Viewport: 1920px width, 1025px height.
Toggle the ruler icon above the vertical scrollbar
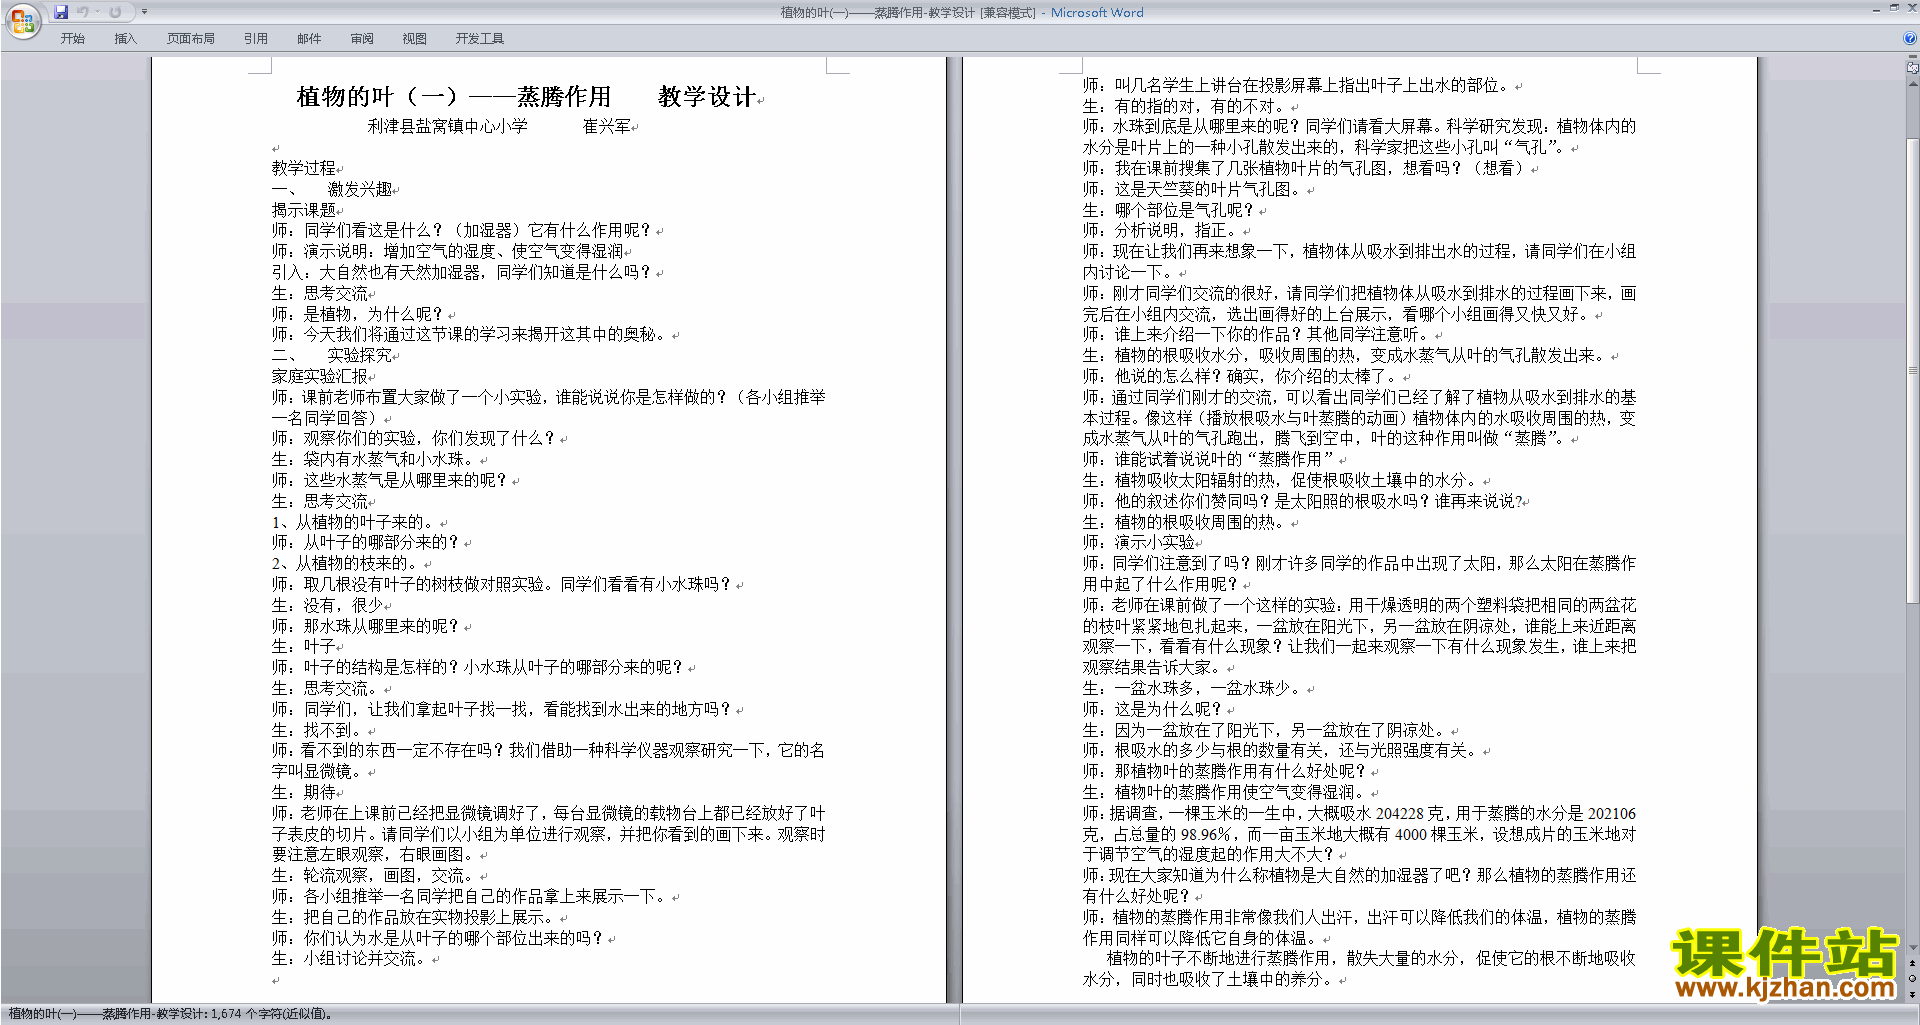(x=1913, y=69)
